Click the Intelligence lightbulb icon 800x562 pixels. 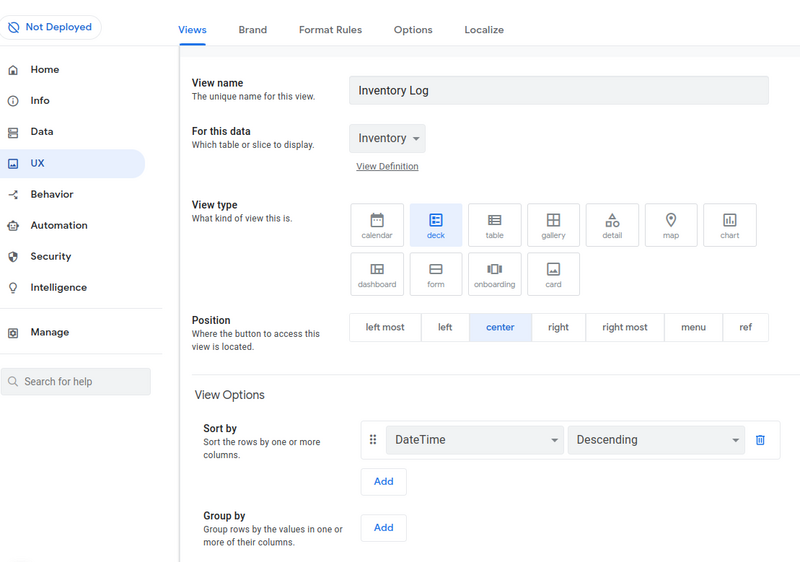point(13,288)
